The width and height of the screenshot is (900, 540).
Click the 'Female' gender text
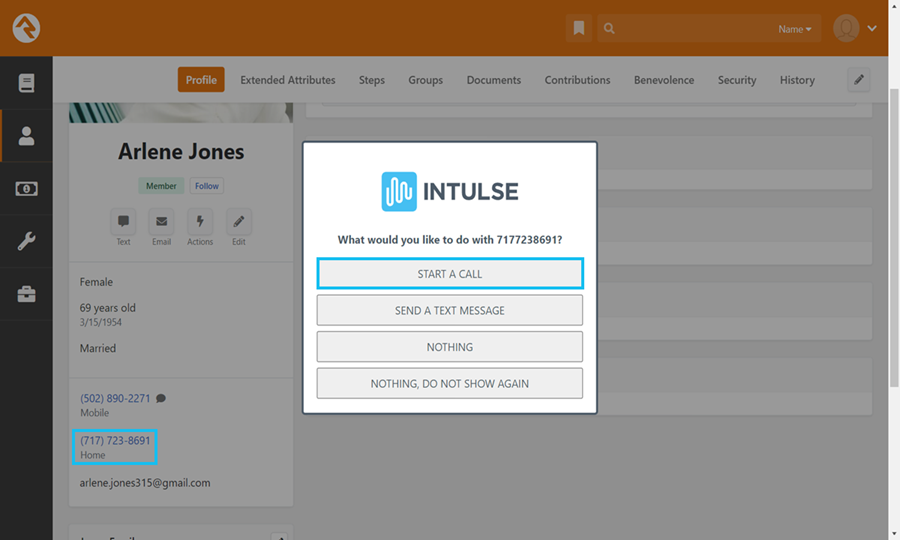tap(96, 282)
